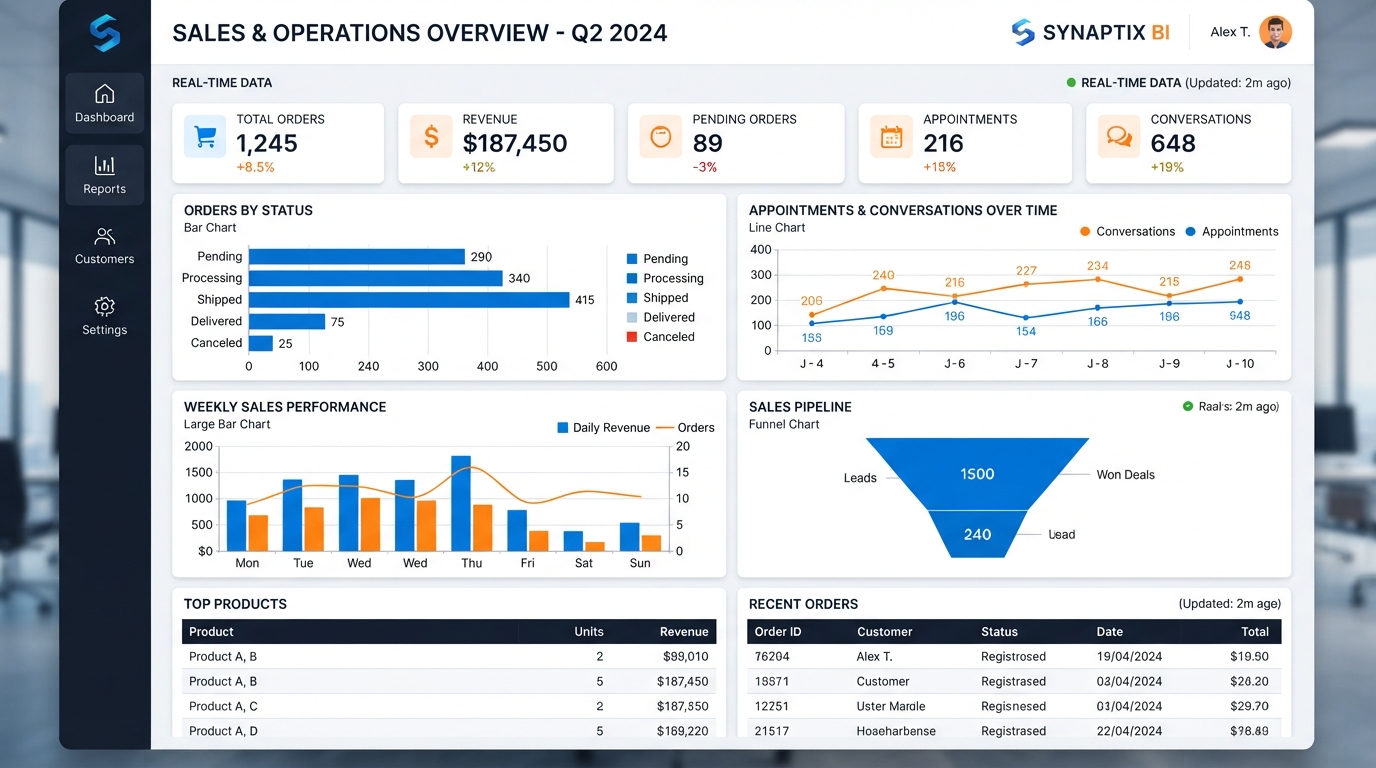The image size is (1376, 768).
Task: Click the Conversations data point labeled 234
Action: pyautogui.click(x=1098, y=279)
